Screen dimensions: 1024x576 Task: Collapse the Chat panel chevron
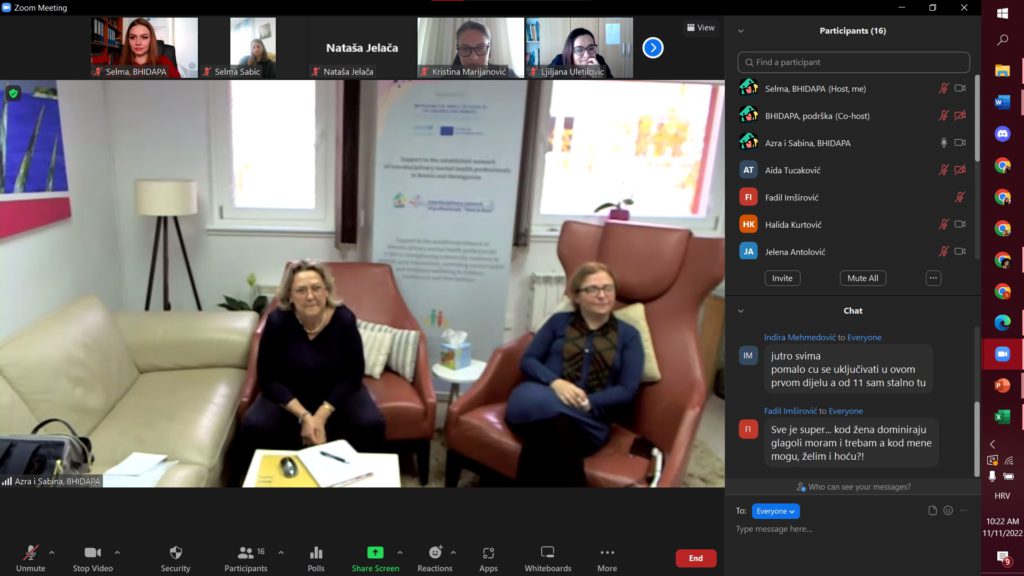click(741, 311)
